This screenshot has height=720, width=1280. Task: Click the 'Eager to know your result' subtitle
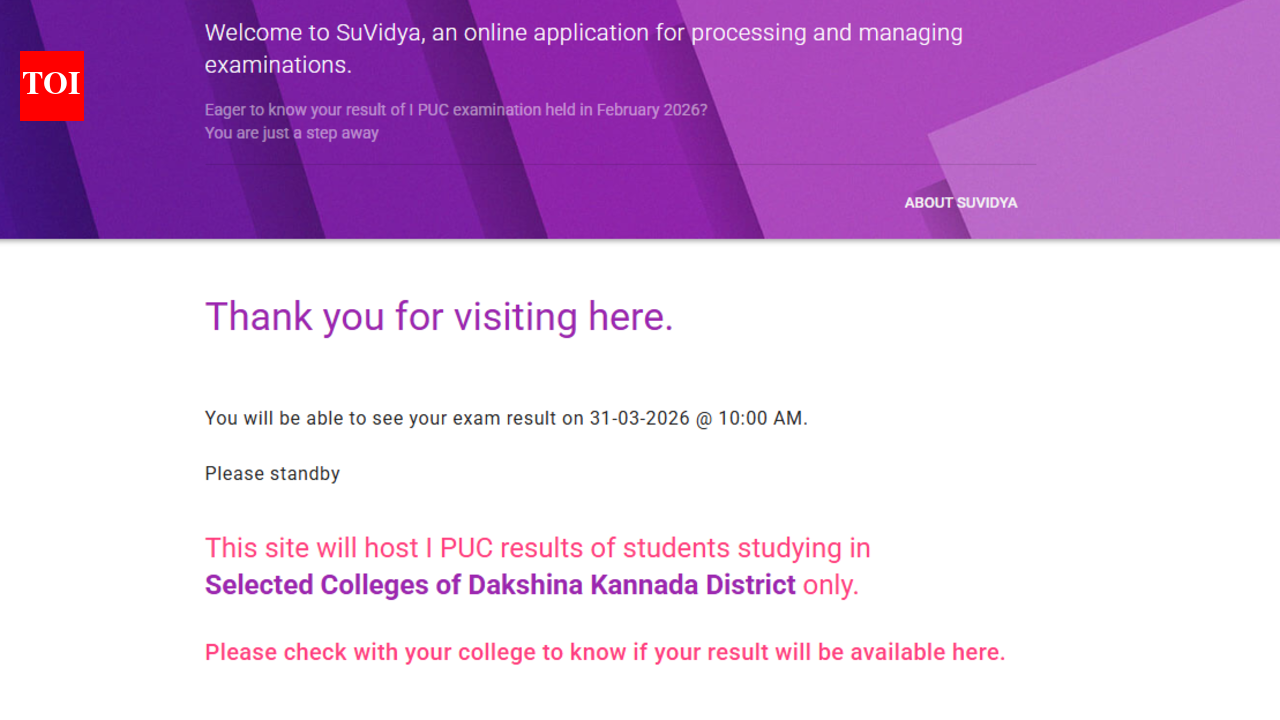click(455, 109)
